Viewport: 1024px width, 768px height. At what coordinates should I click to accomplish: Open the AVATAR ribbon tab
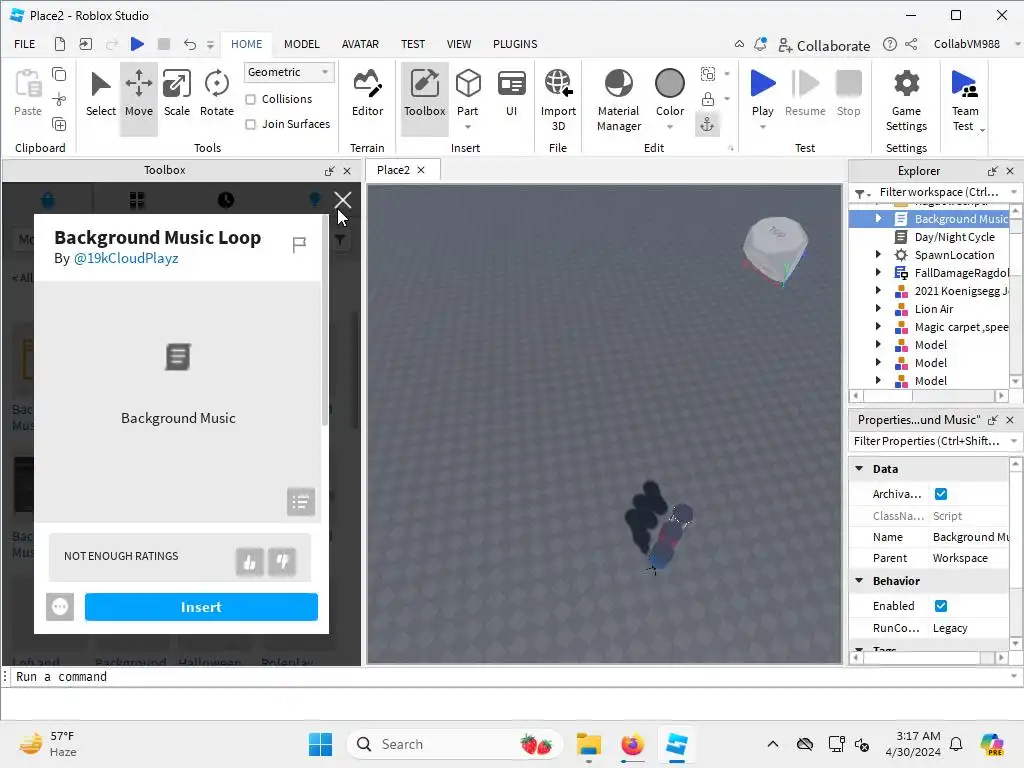(360, 44)
